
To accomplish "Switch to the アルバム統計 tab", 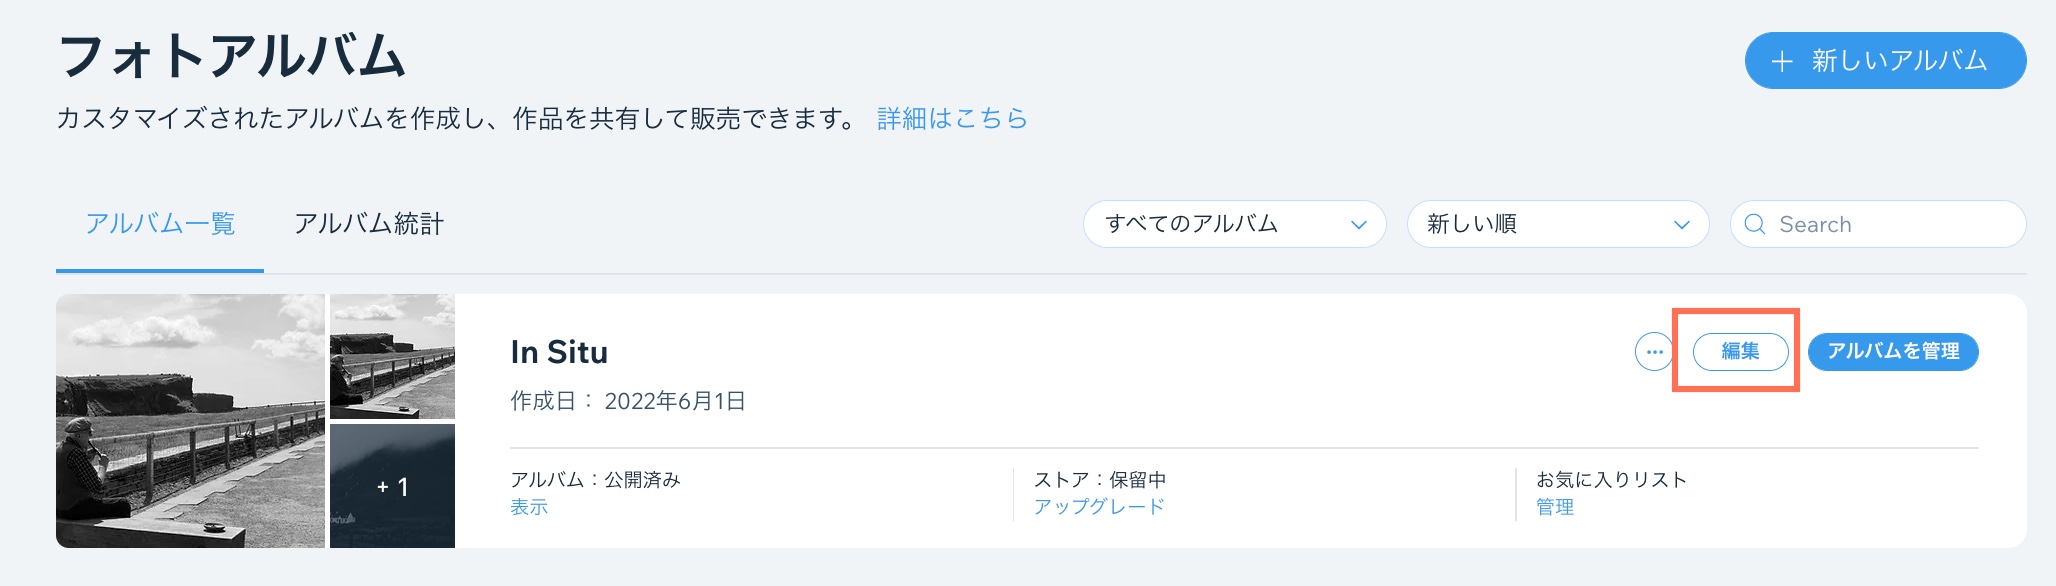I will pos(369,224).
